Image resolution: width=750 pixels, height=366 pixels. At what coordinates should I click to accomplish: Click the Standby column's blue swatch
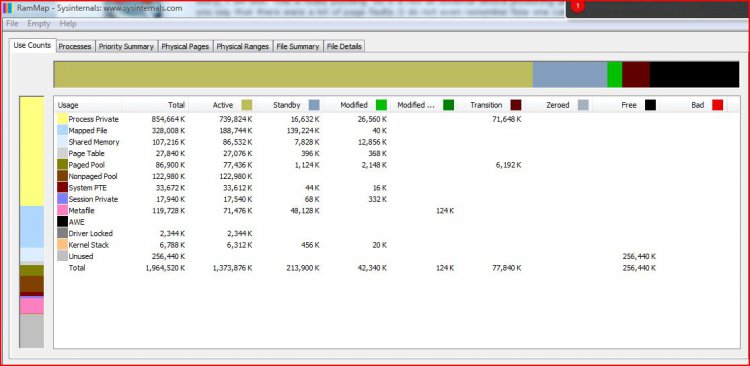tap(314, 105)
